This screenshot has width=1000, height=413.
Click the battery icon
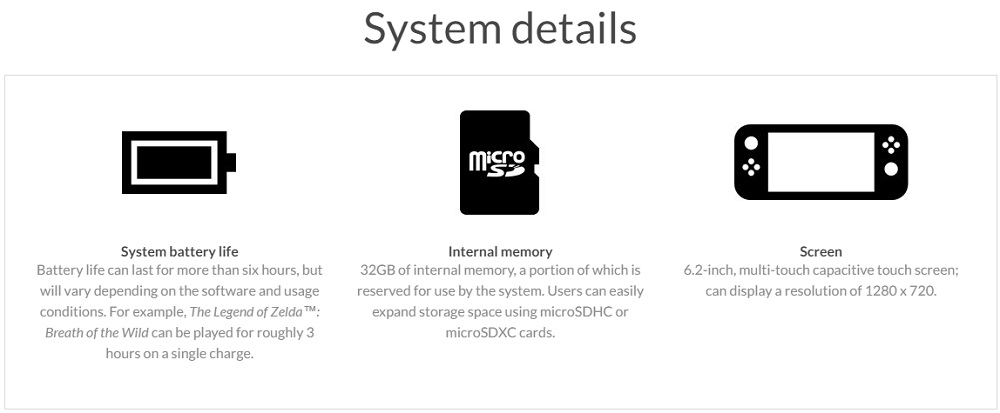[179, 163]
